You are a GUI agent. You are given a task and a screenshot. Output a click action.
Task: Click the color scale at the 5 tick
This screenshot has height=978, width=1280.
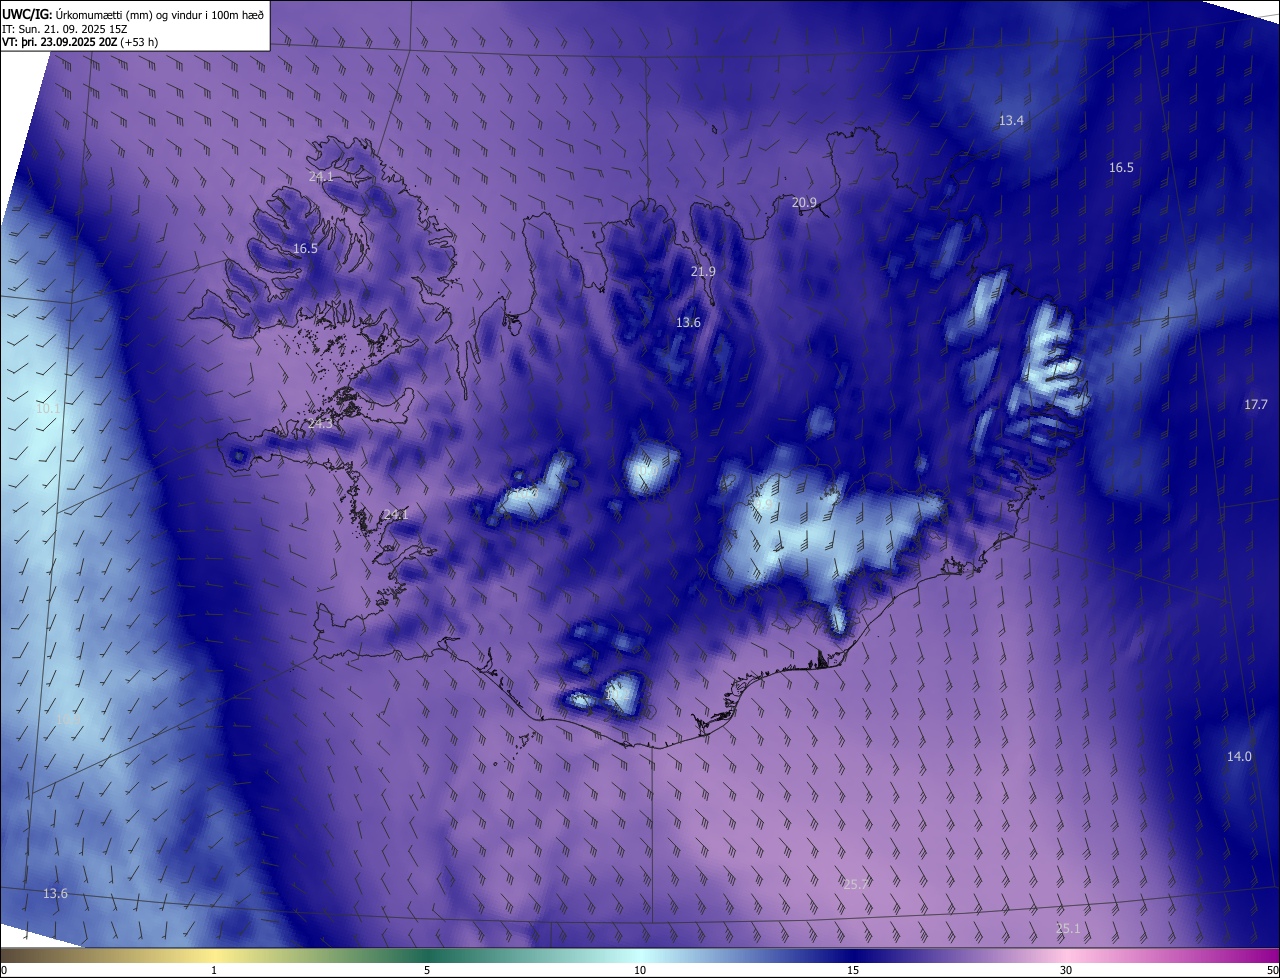[x=427, y=970]
